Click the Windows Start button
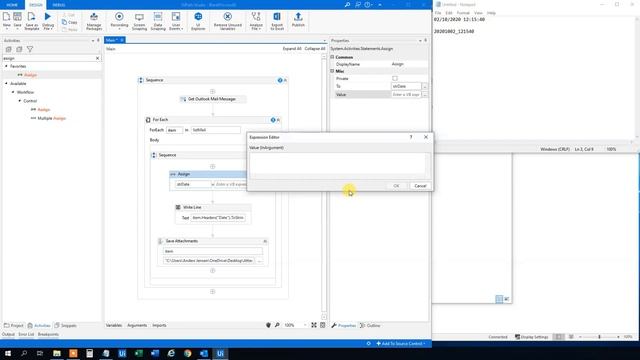 tap(8, 353)
